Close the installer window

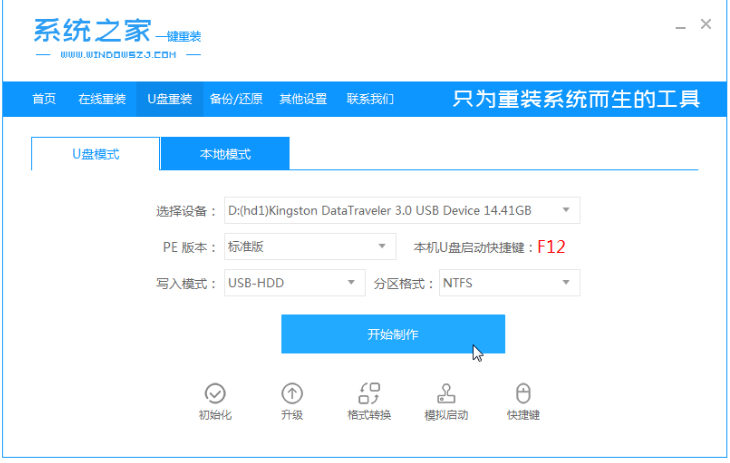click(x=705, y=25)
